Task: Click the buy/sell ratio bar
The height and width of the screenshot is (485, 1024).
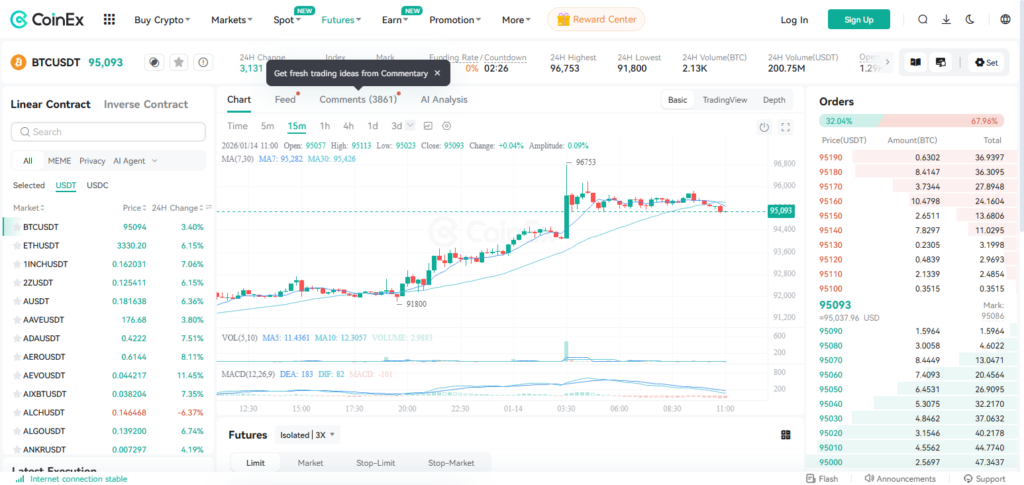Action: (x=913, y=121)
